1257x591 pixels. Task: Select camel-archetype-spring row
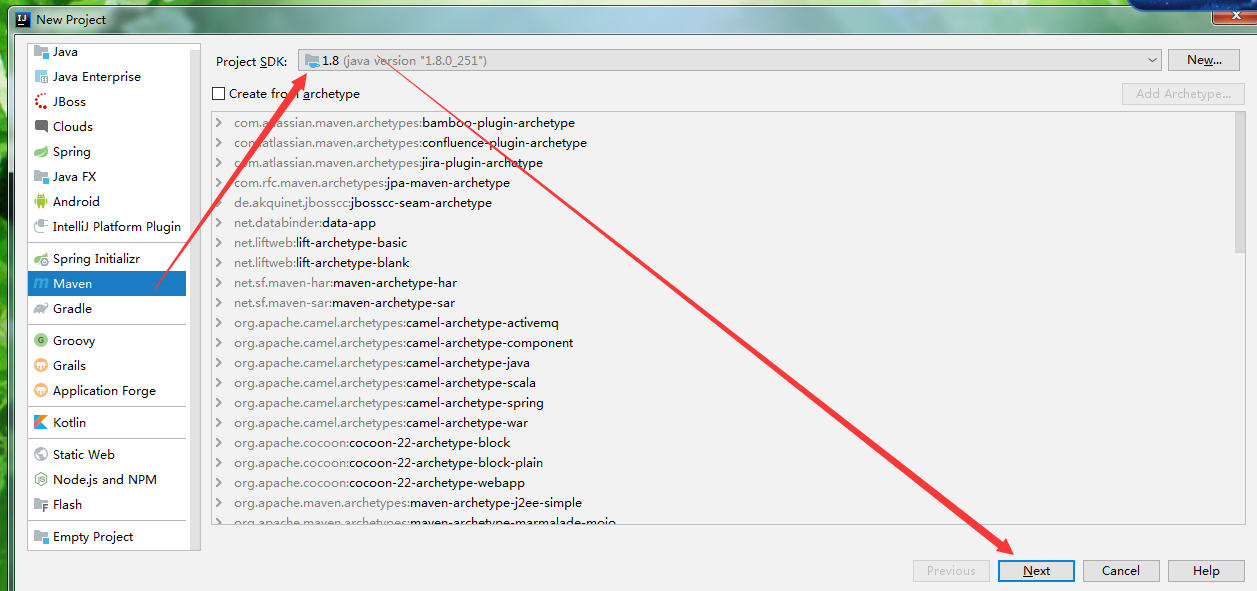pos(722,403)
